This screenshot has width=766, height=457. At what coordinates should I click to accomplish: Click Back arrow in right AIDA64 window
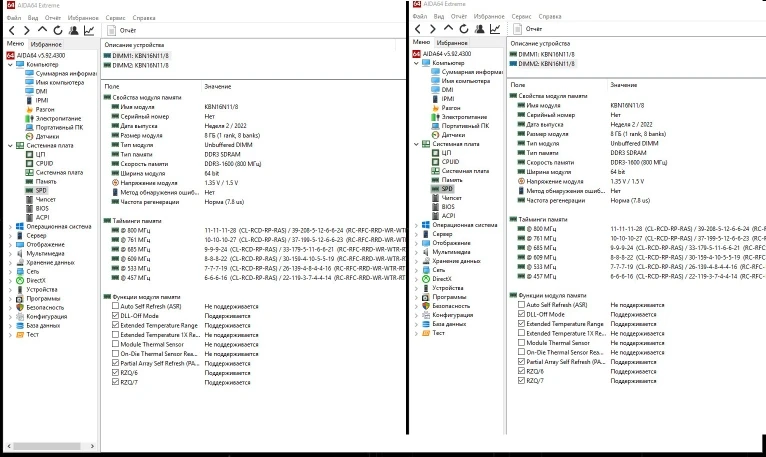[418, 29]
